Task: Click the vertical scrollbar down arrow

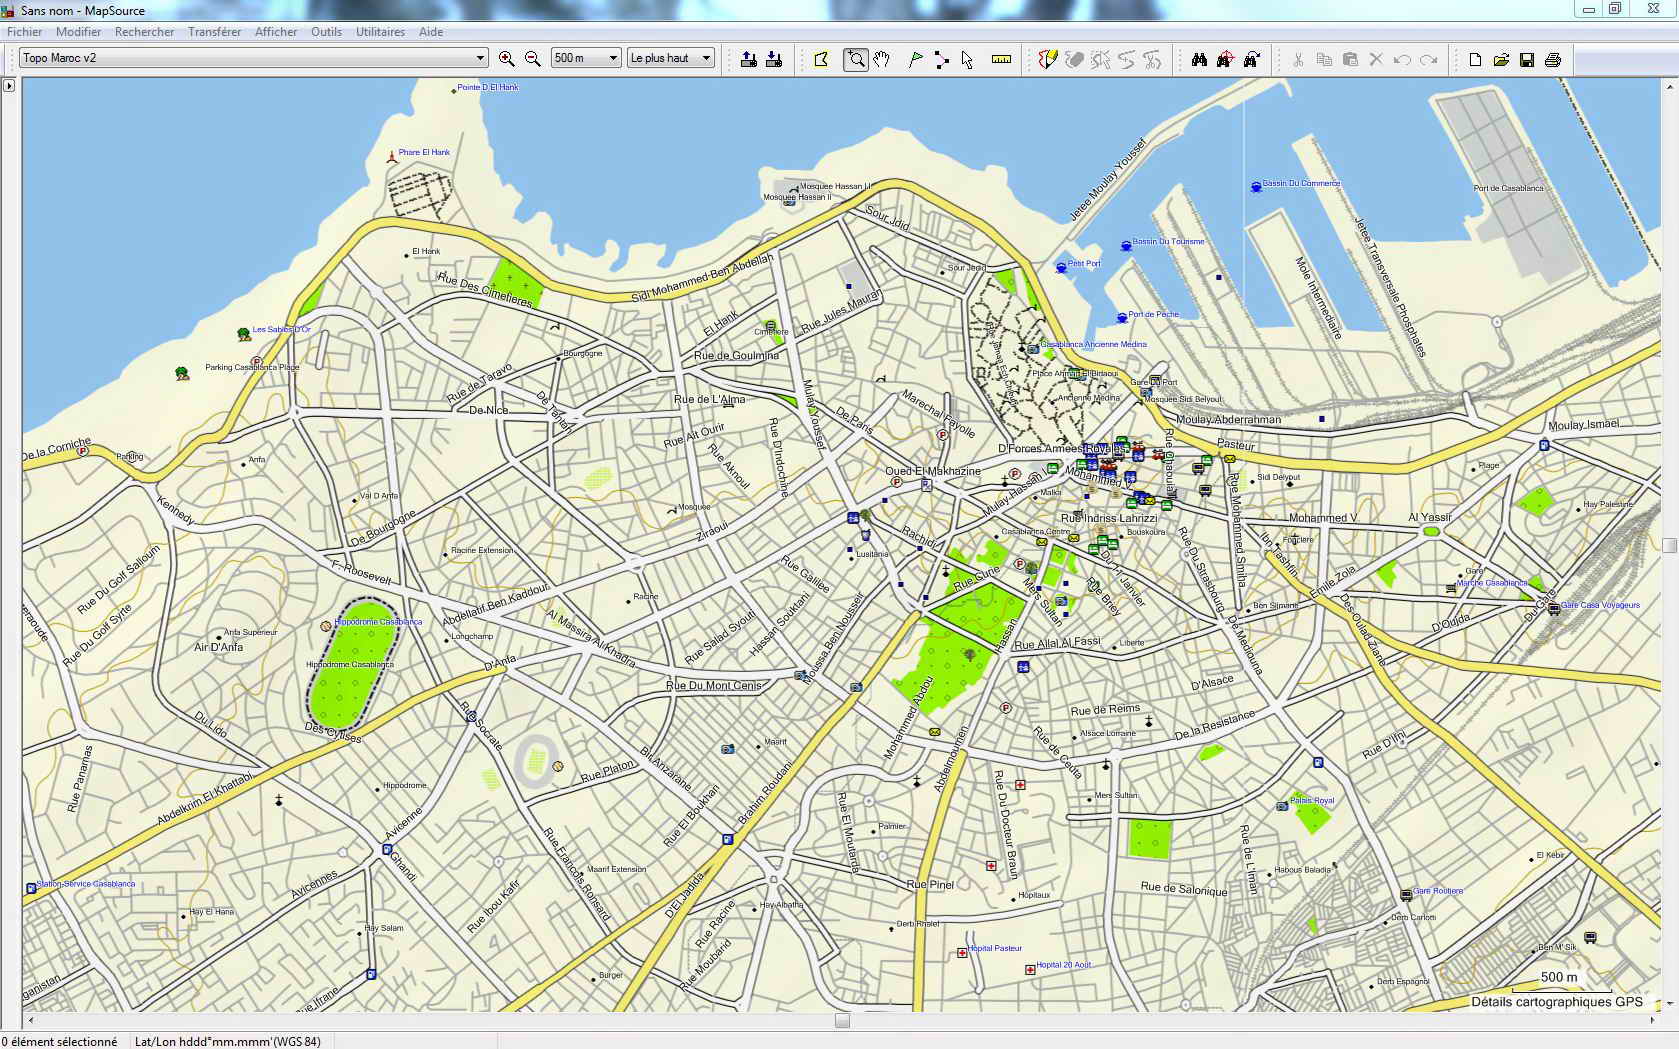Action: click(1669, 1003)
